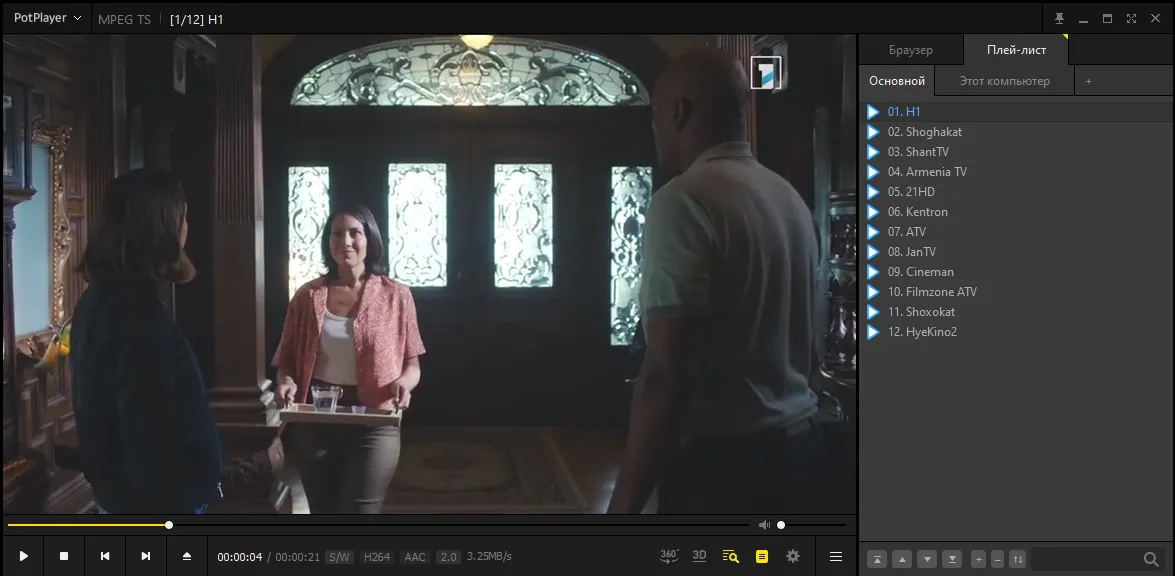Click the elapsed time 00:00:04

pos(240,557)
